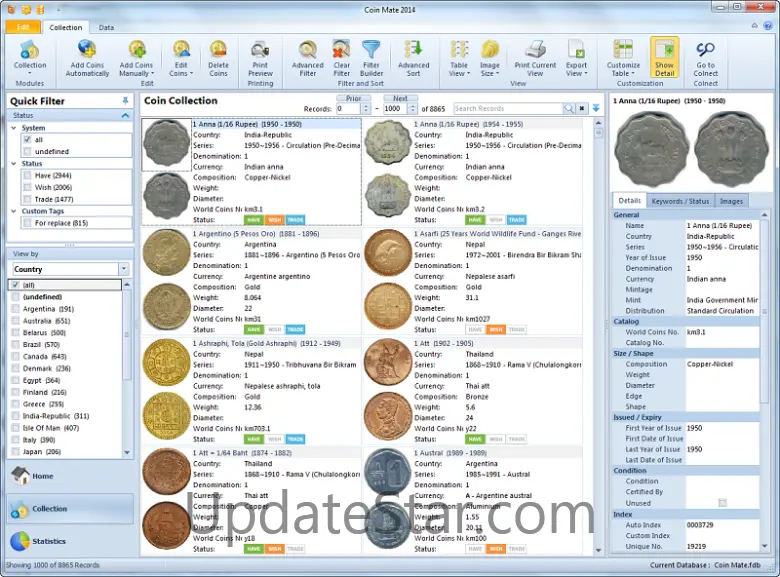Click the Prior records button
780x577 pixels.
tap(353, 98)
